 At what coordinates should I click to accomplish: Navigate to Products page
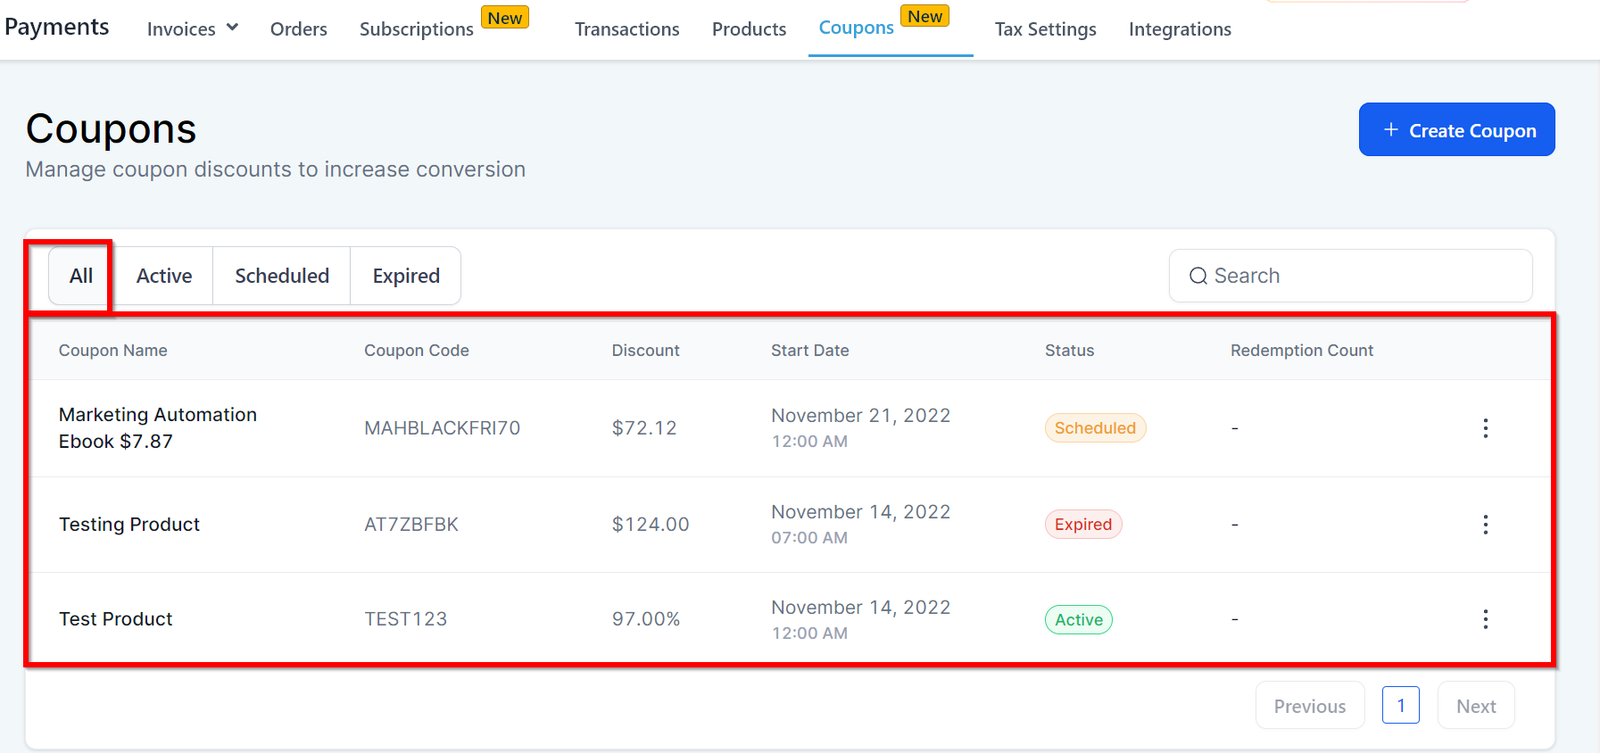749,29
